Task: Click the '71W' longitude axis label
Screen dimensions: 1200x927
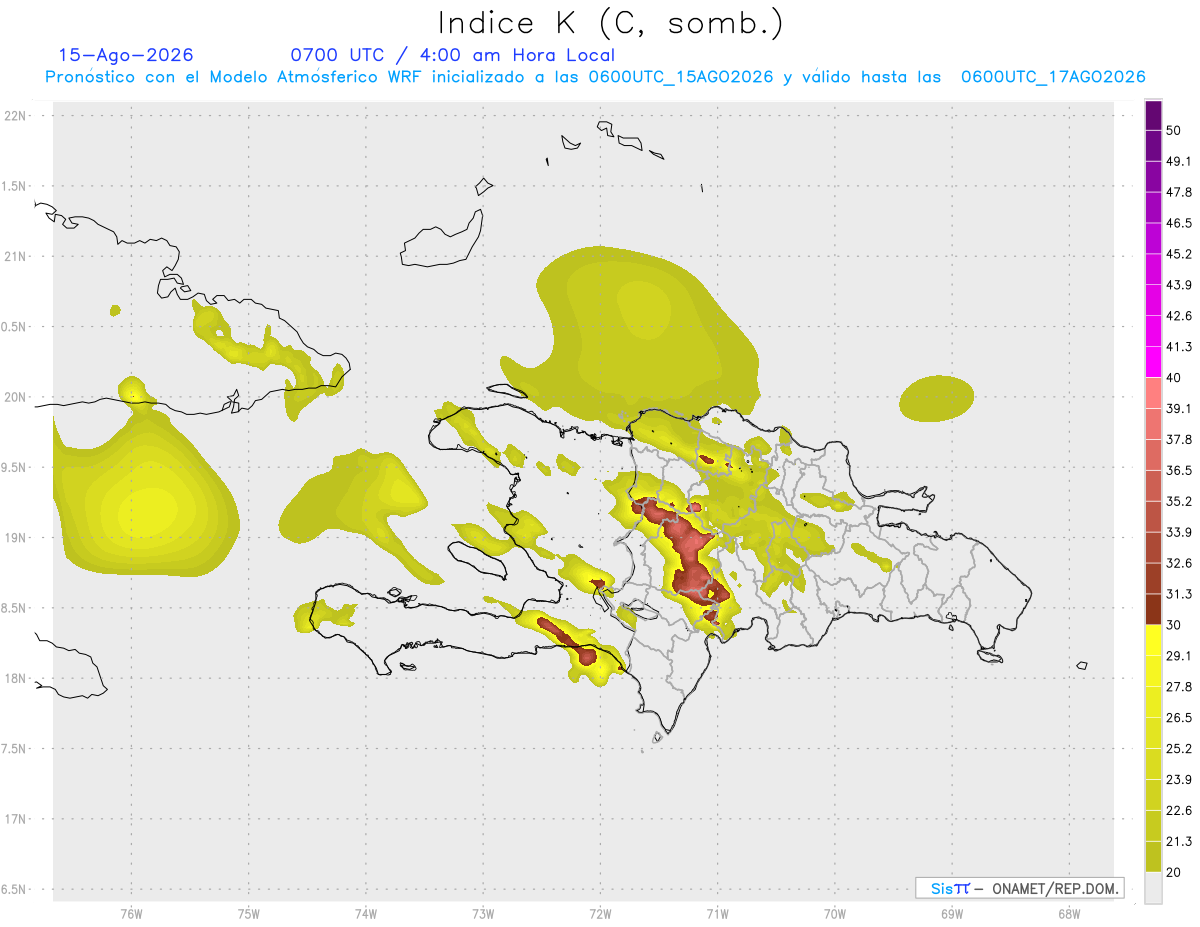Action: 717,913
